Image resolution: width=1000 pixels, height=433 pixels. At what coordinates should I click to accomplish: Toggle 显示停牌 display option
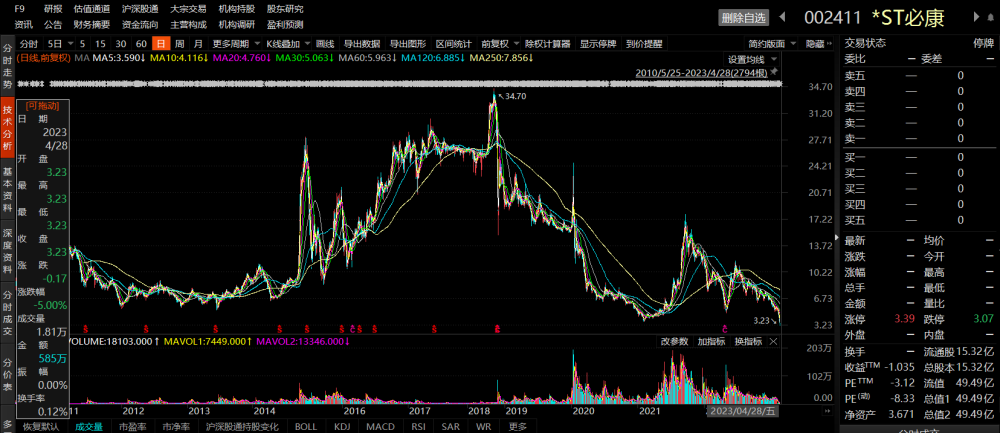598,44
